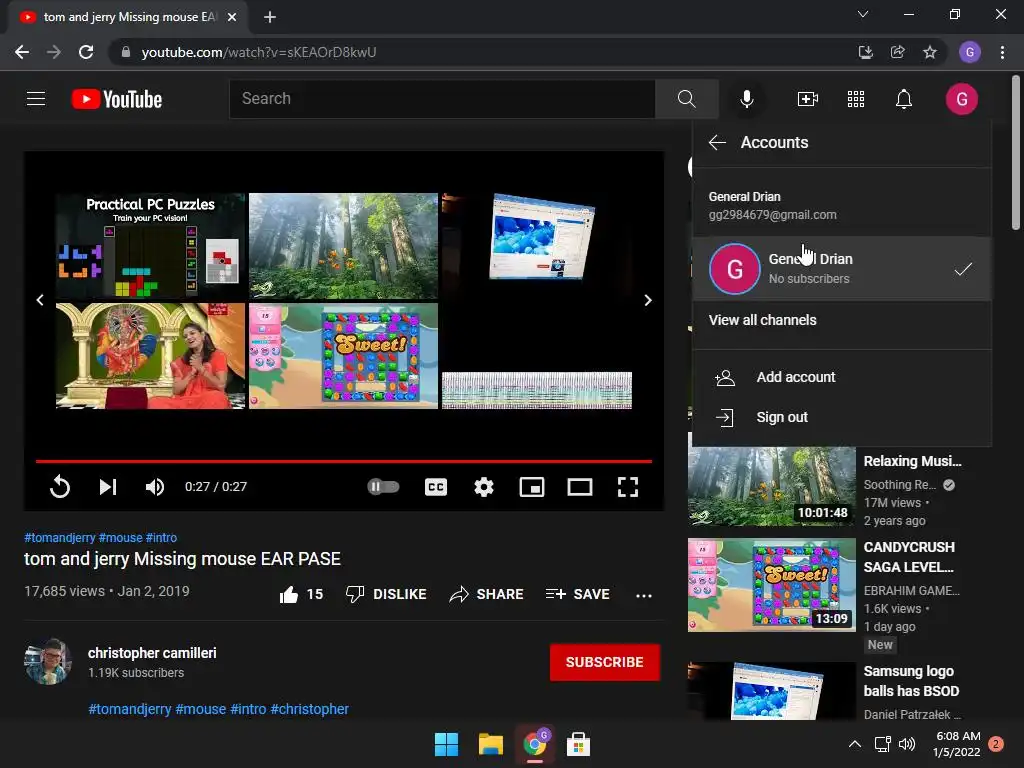Open the christopher camilleri channel name
Viewport: 1024px width, 768px height.
(152, 653)
